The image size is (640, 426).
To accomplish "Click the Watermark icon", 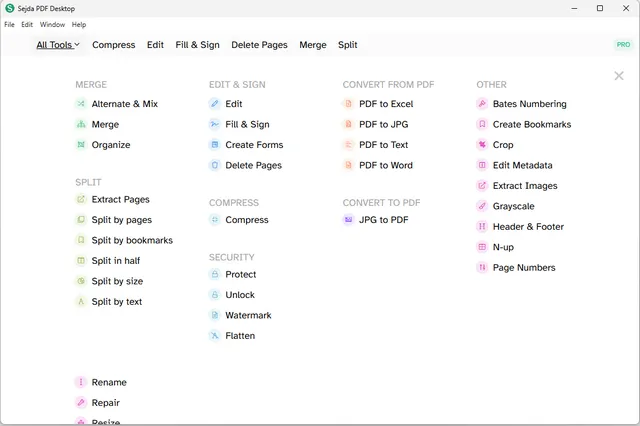I will 215,315.
